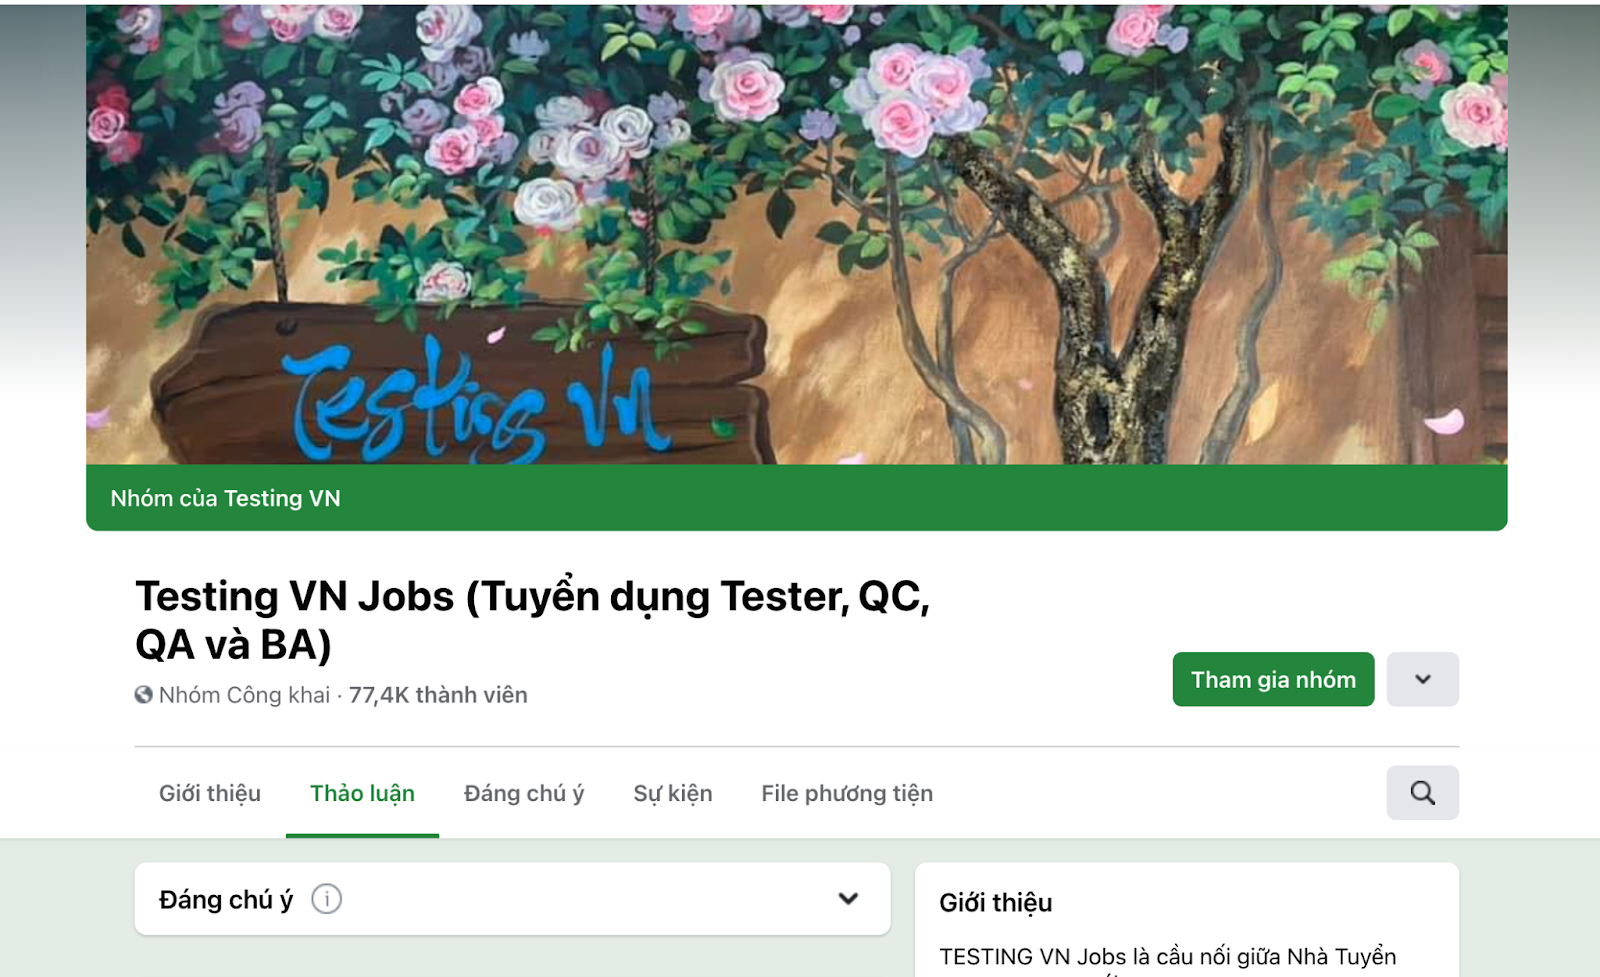Click the info icon beside Đáng chú ý
Viewport: 1600px width, 977px height.
tap(326, 899)
